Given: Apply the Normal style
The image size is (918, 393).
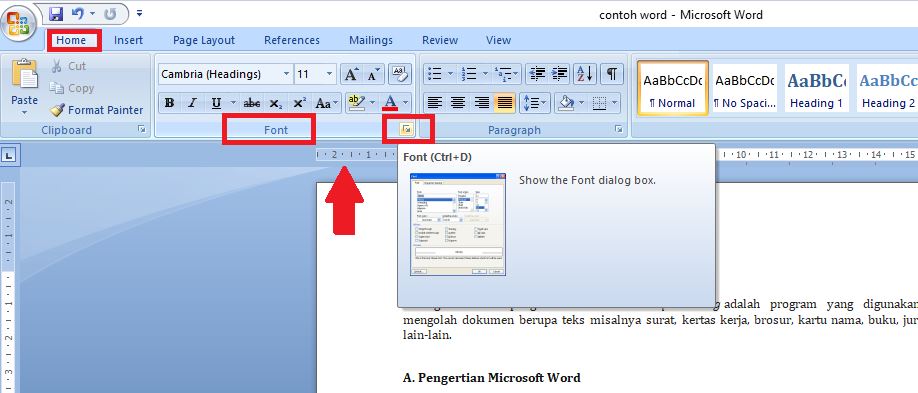Looking at the screenshot, I should coord(673,88).
